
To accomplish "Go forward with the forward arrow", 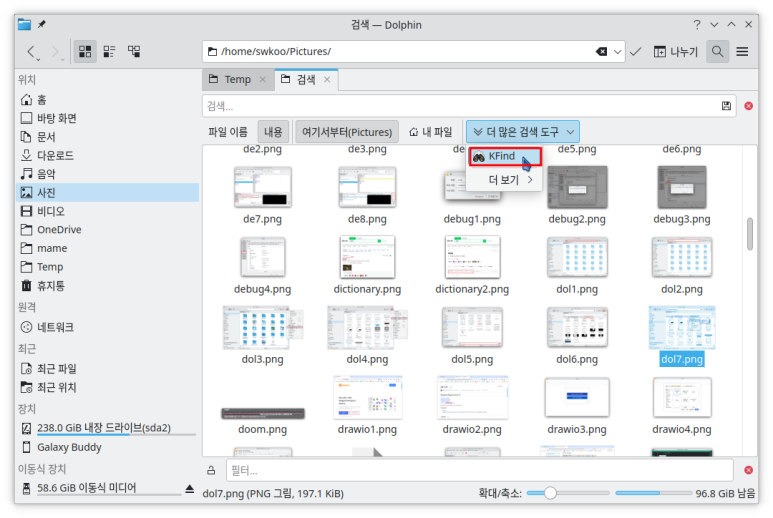I will pos(55,51).
